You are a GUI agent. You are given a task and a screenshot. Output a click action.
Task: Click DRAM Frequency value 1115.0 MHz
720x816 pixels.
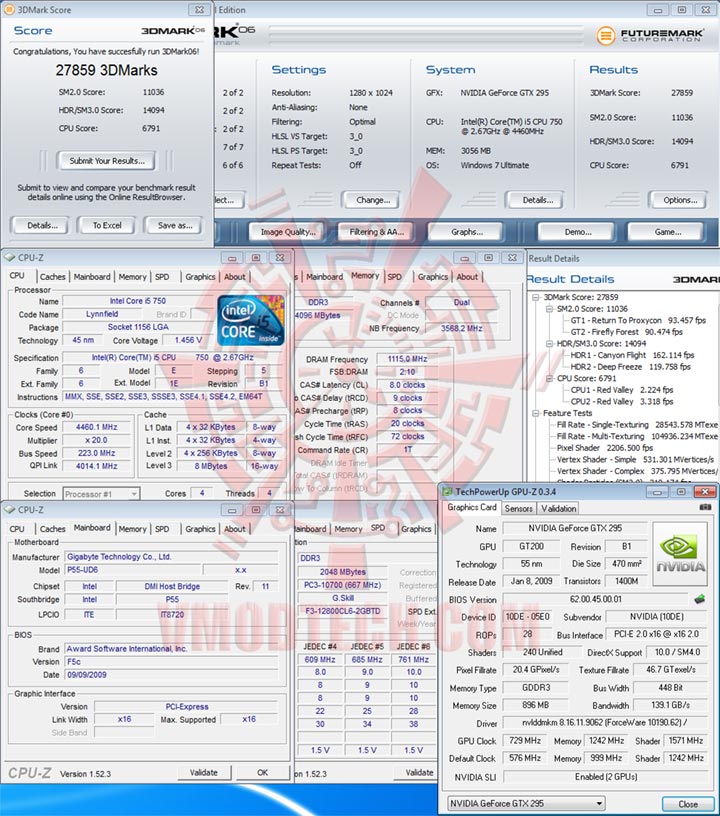click(407, 359)
